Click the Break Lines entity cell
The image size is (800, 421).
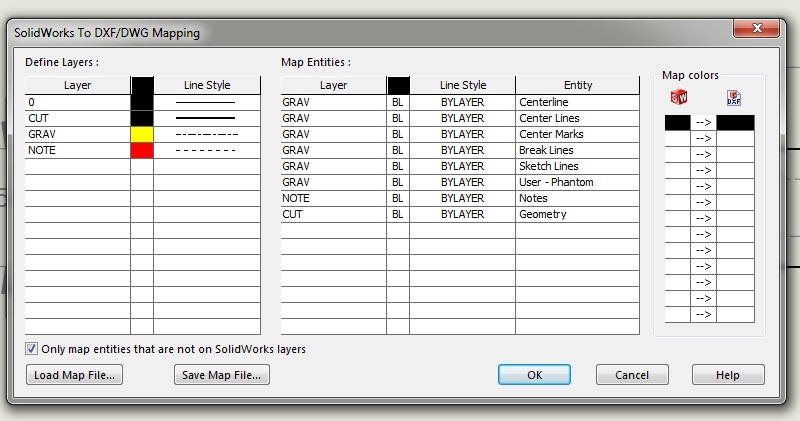(x=578, y=151)
